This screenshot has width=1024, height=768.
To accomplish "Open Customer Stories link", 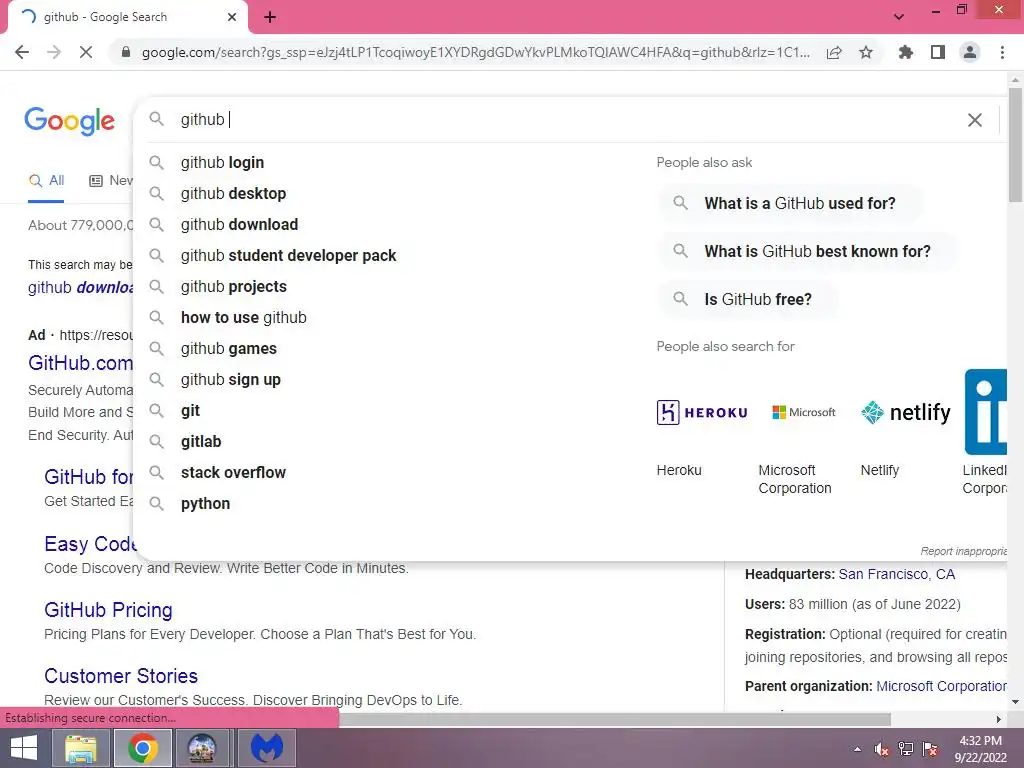I will point(121,676).
